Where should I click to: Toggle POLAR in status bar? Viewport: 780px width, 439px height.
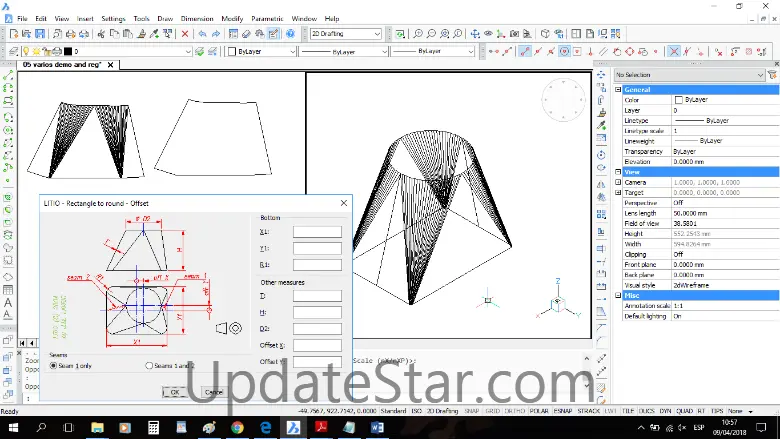(539, 411)
